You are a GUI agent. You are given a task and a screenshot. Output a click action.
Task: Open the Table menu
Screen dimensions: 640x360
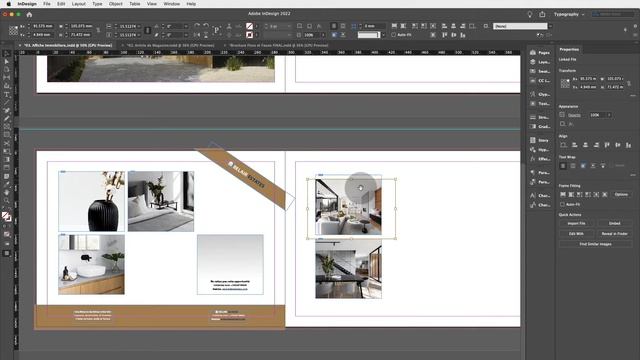click(135, 4)
